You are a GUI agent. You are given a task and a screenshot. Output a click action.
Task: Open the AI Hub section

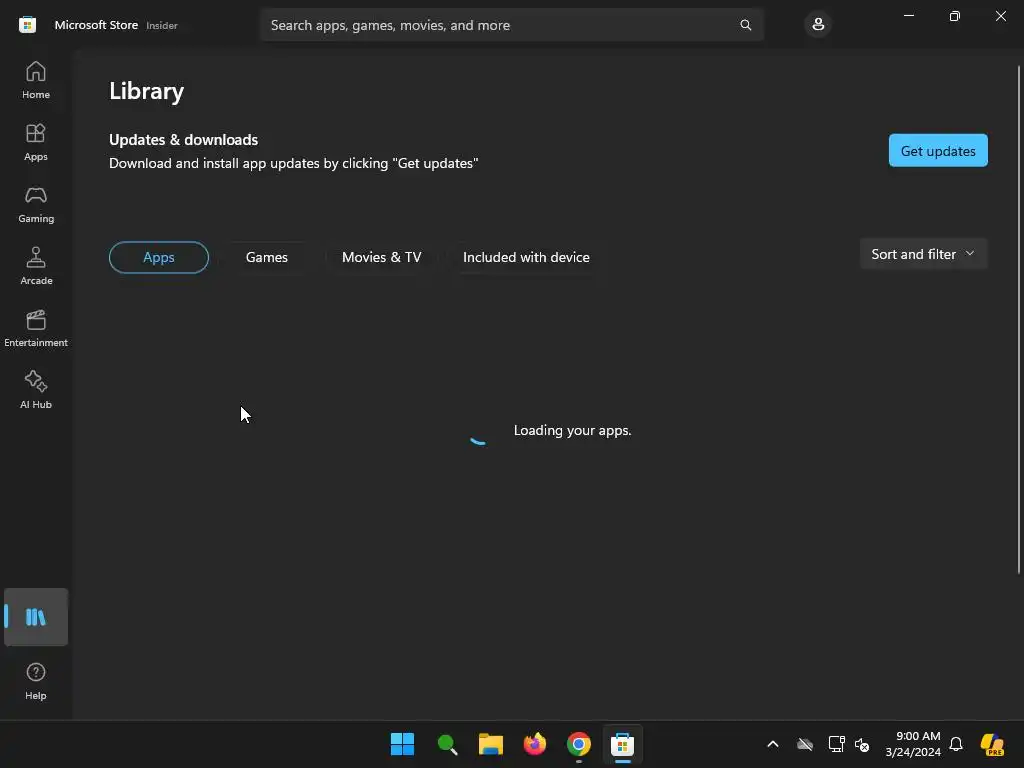tap(36, 391)
